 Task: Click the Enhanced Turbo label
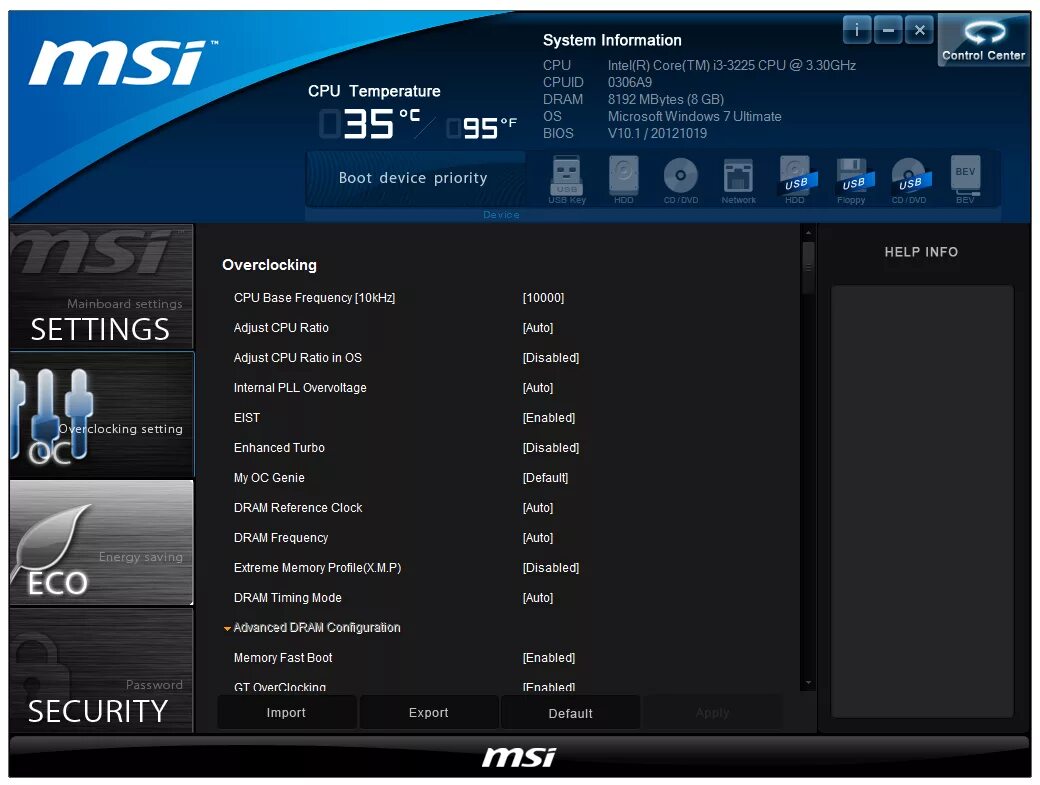(279, 448)
